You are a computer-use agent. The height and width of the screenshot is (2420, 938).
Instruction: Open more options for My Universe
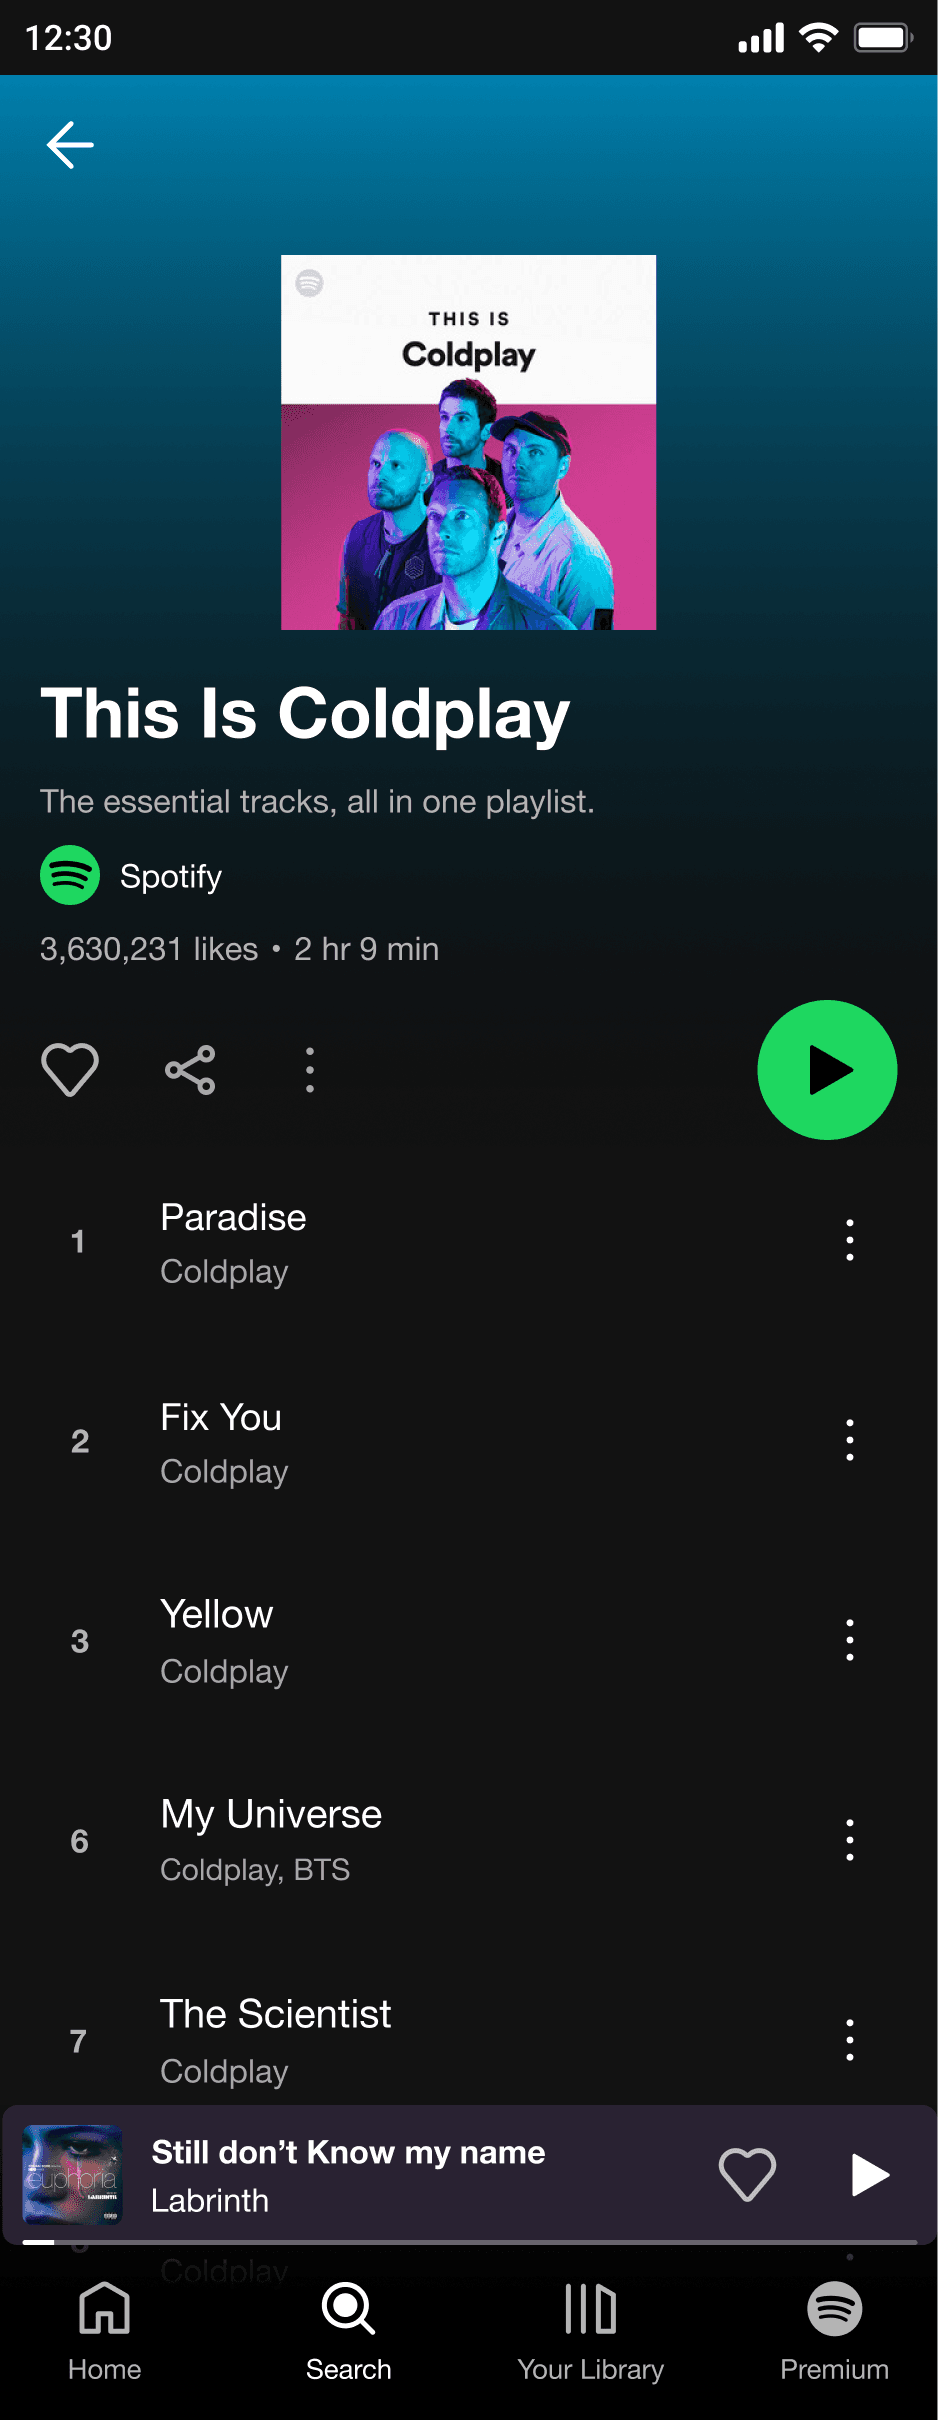pyautogui.click(x=850, y=1840)
